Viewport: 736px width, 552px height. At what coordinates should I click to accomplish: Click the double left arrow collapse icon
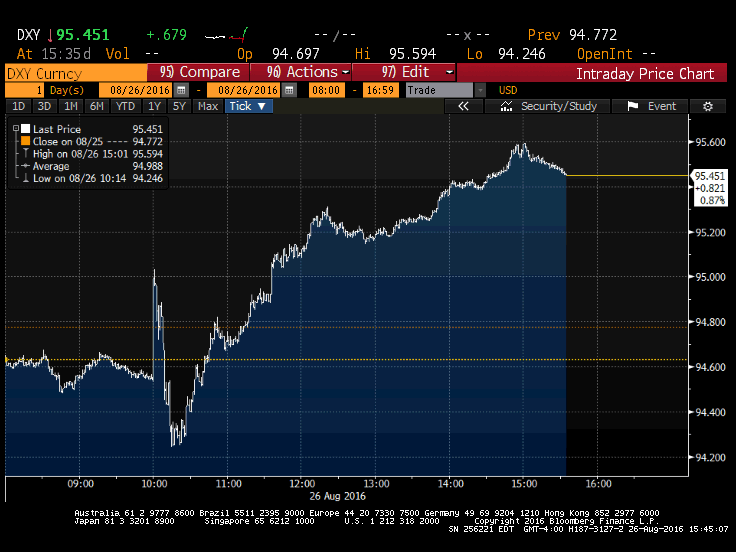[463, 106]
